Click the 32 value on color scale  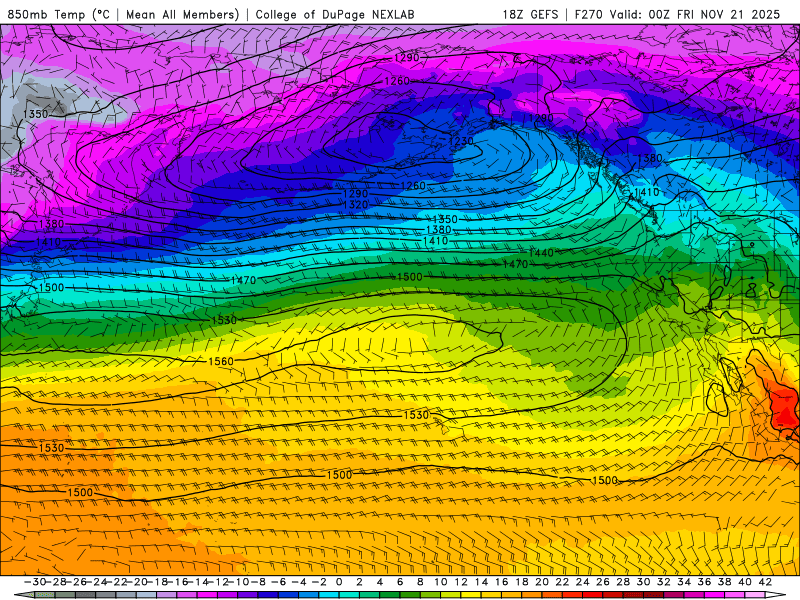[x=664, y=582]
